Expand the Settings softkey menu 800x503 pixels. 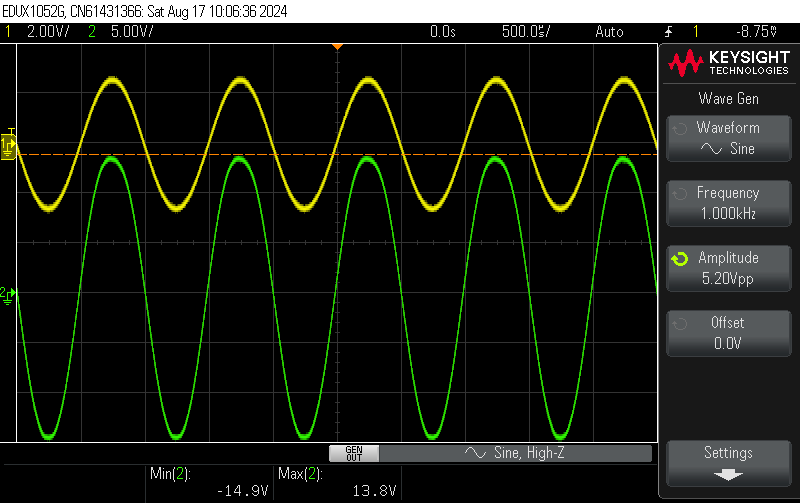728,462
